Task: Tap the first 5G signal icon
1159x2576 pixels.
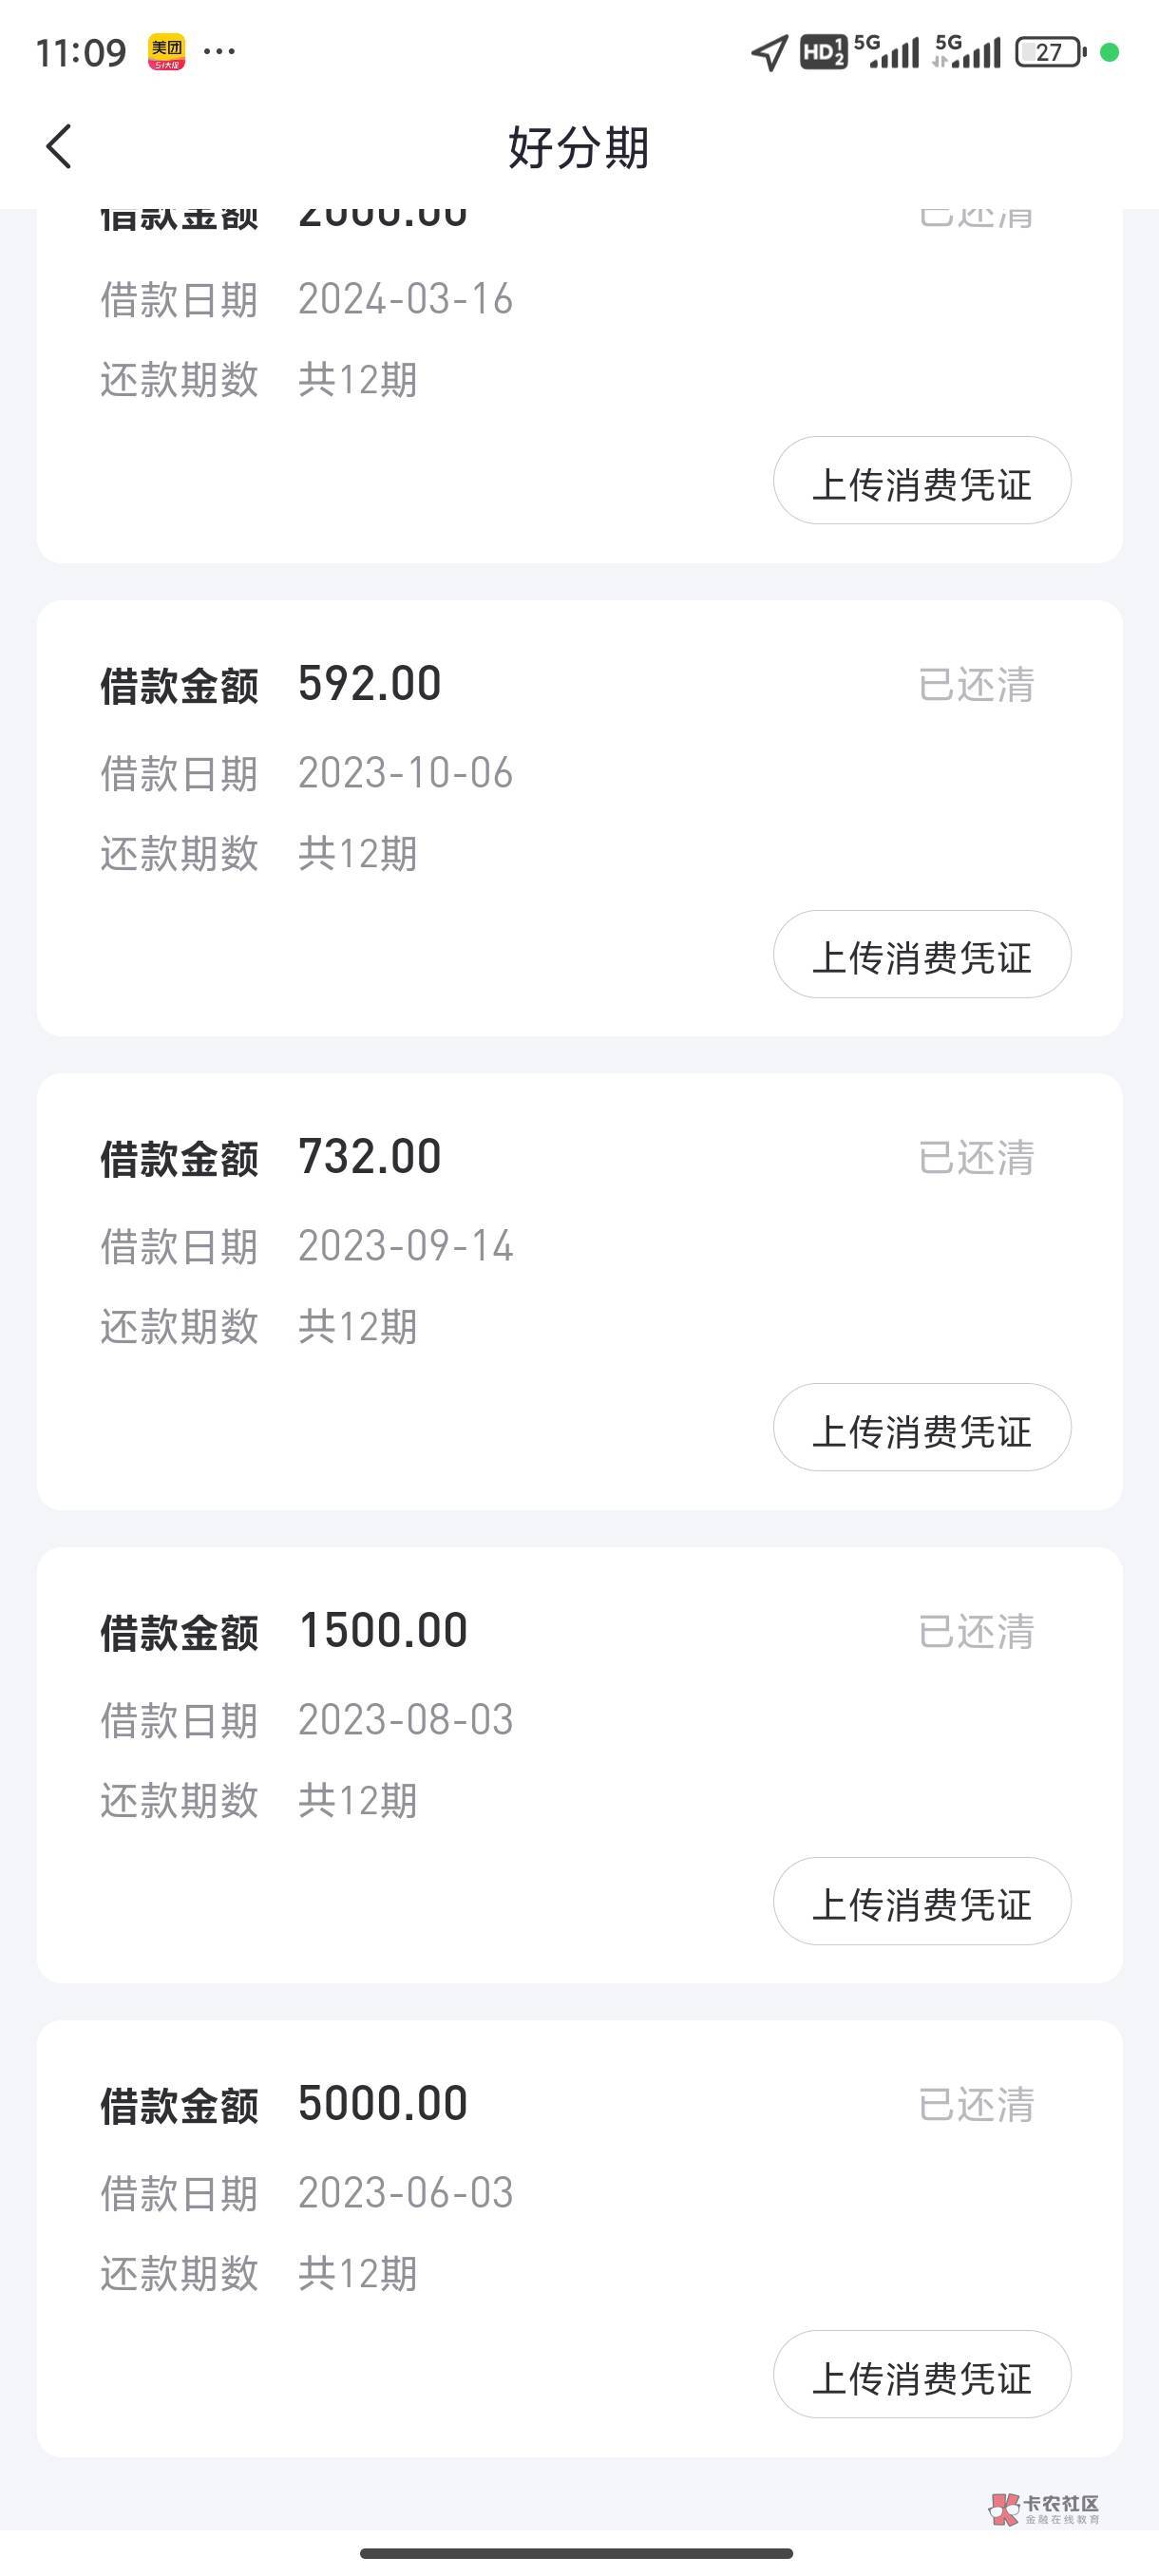Action: coord(886,52)
